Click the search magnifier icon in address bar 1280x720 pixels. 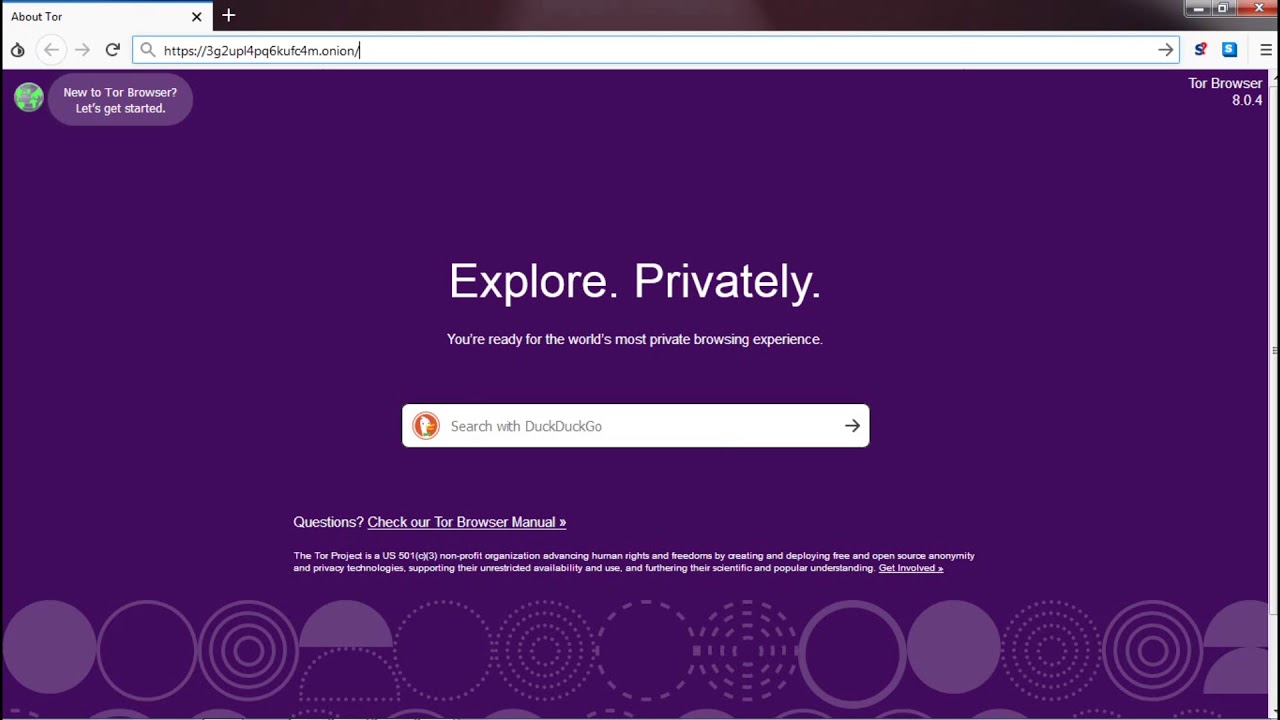[x=148, y=50]
